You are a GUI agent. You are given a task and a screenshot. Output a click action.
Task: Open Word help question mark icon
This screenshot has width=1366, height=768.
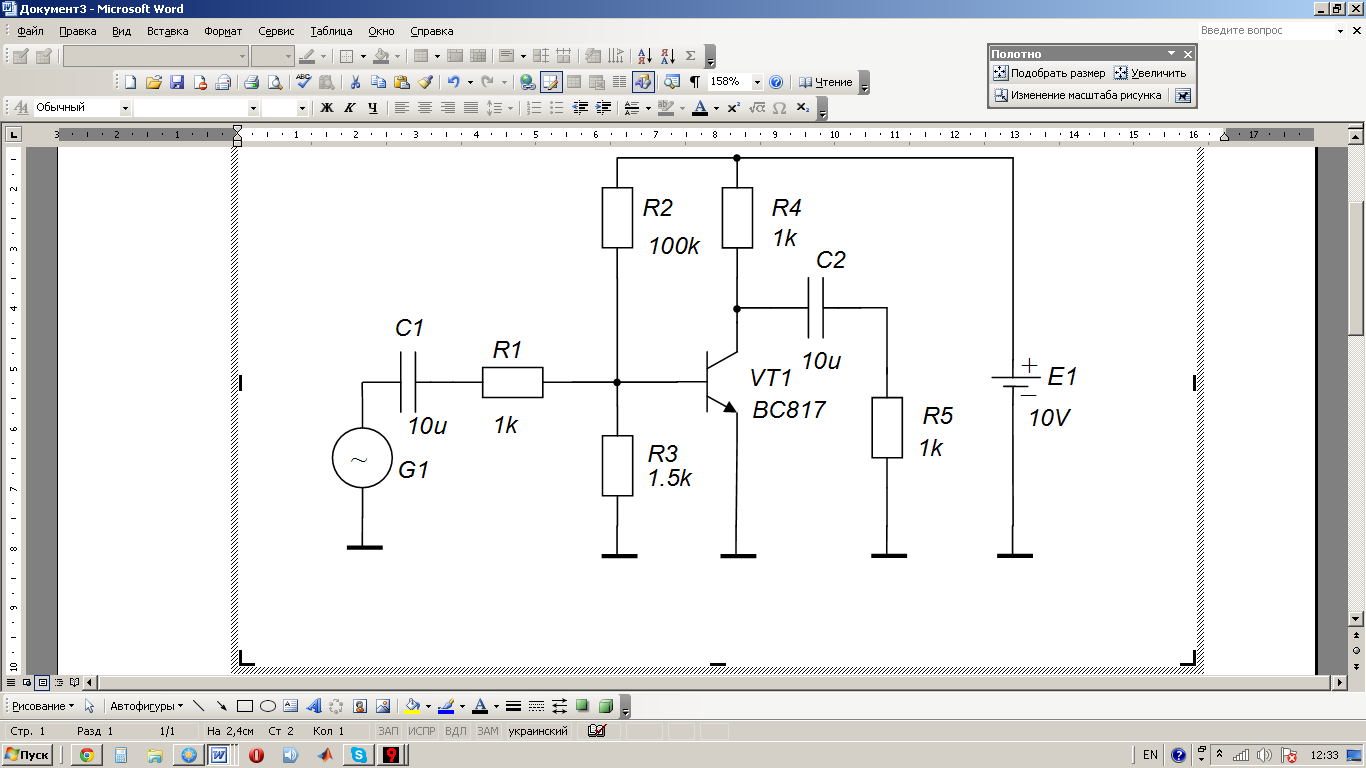click(x=775, y=82)
